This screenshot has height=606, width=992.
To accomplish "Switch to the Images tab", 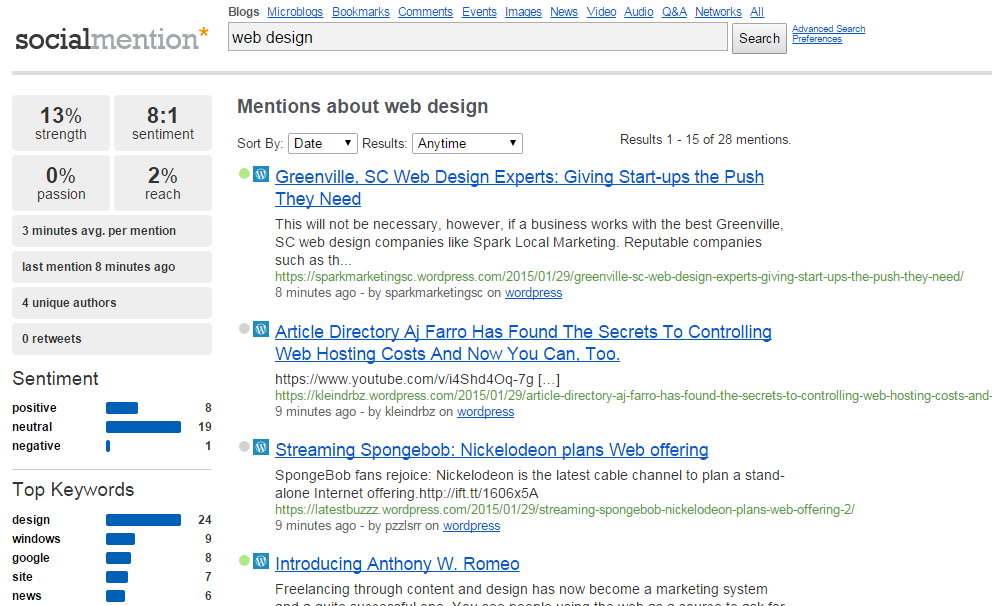I will (x=523, y=11).
